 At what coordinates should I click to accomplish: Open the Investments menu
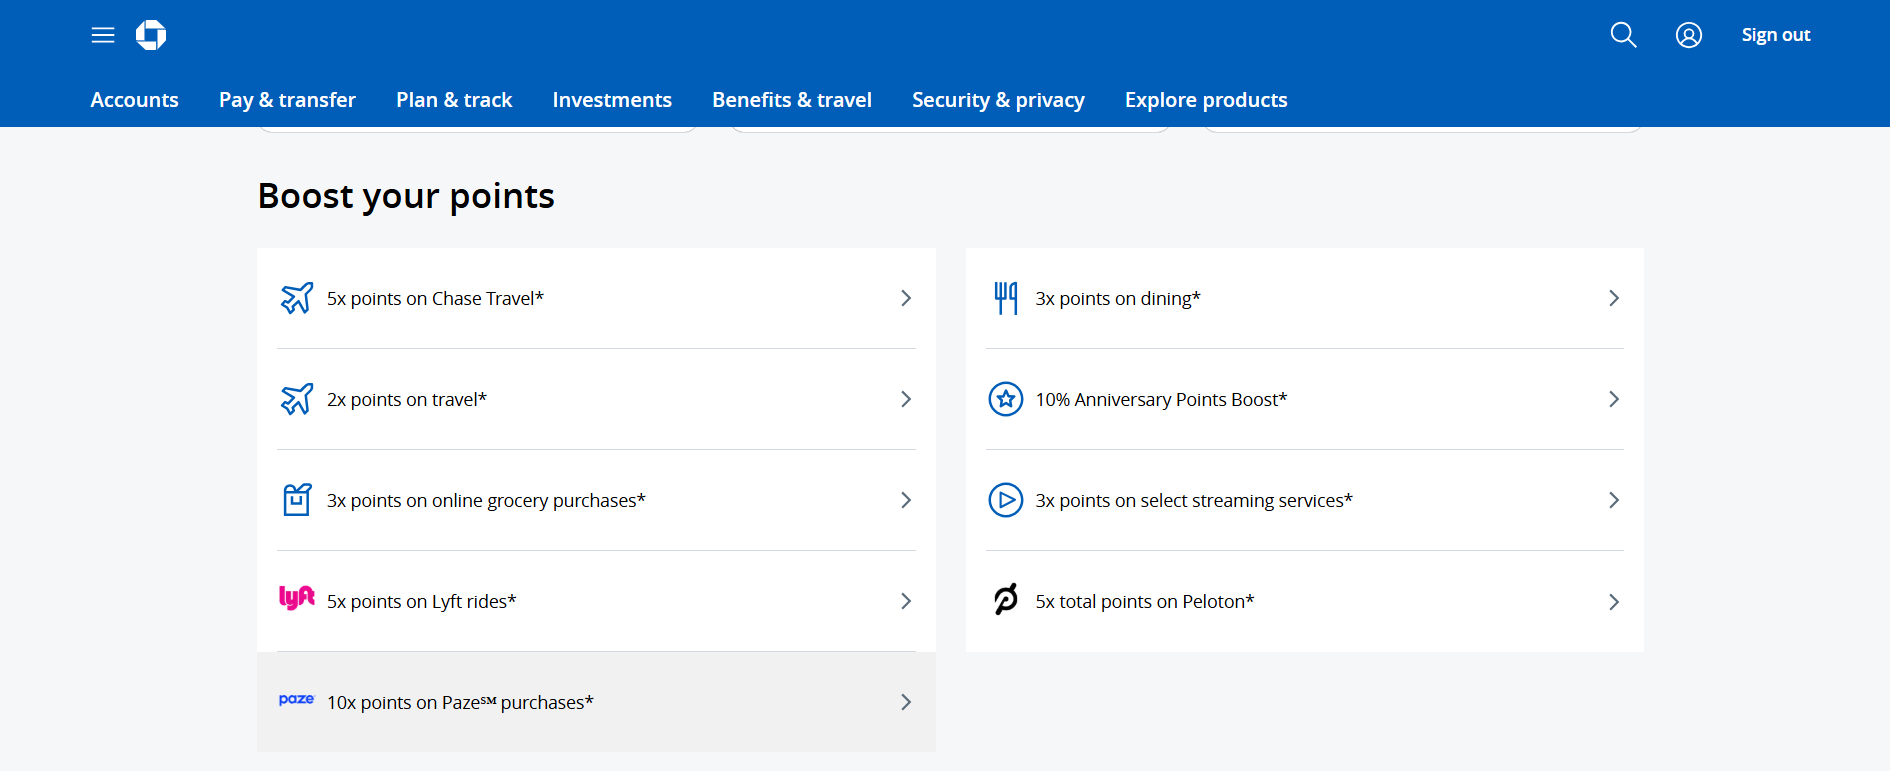click(x=612, y=100)
